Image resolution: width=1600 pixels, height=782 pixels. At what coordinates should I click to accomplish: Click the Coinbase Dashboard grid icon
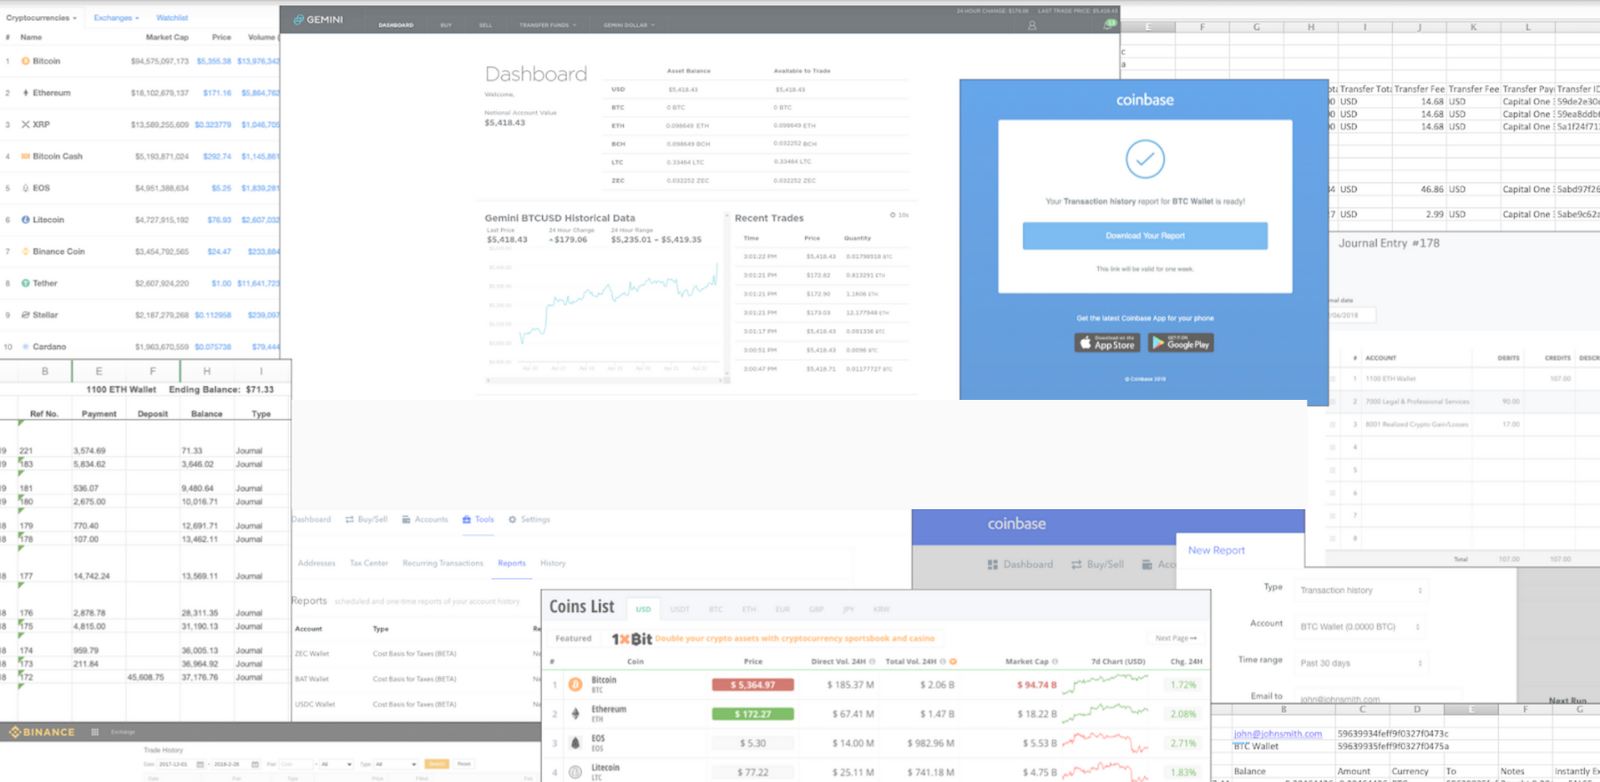coord(992,565)
